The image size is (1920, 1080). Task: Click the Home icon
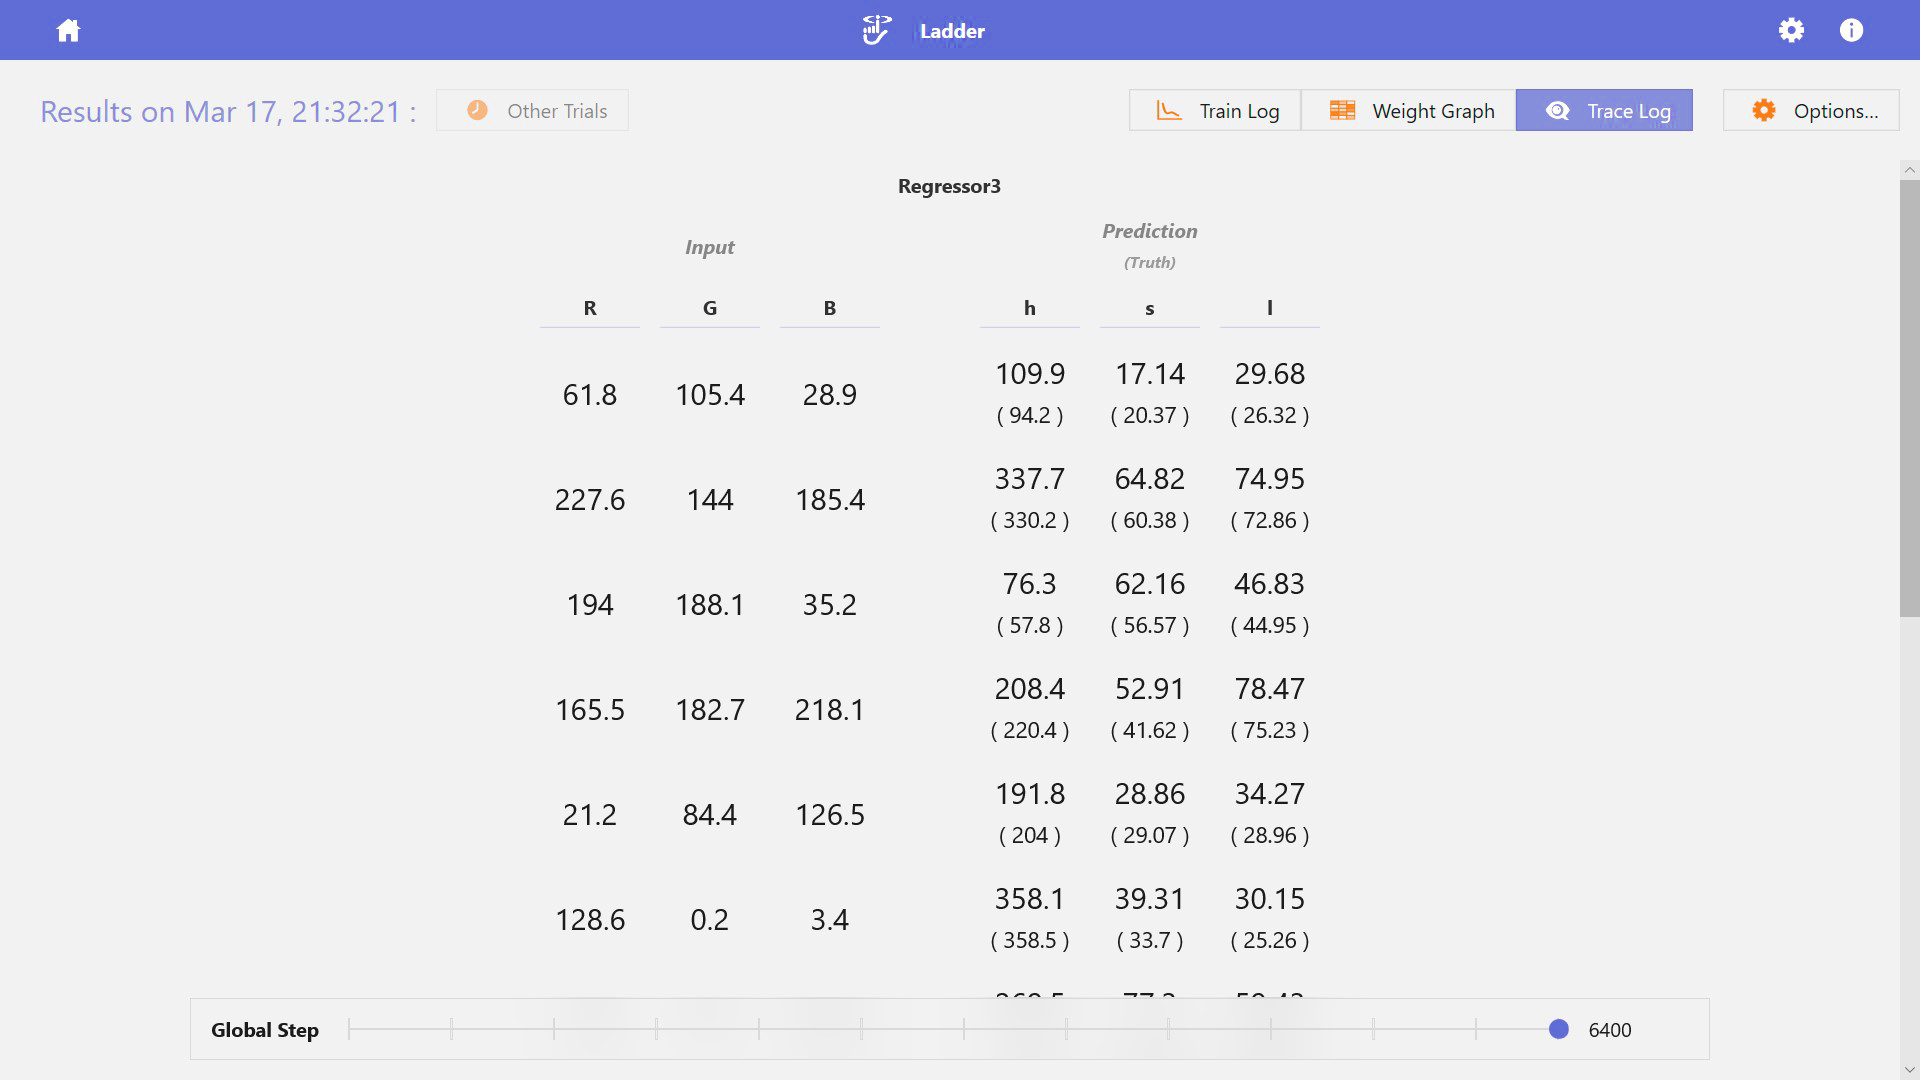[x=68, y=30]
